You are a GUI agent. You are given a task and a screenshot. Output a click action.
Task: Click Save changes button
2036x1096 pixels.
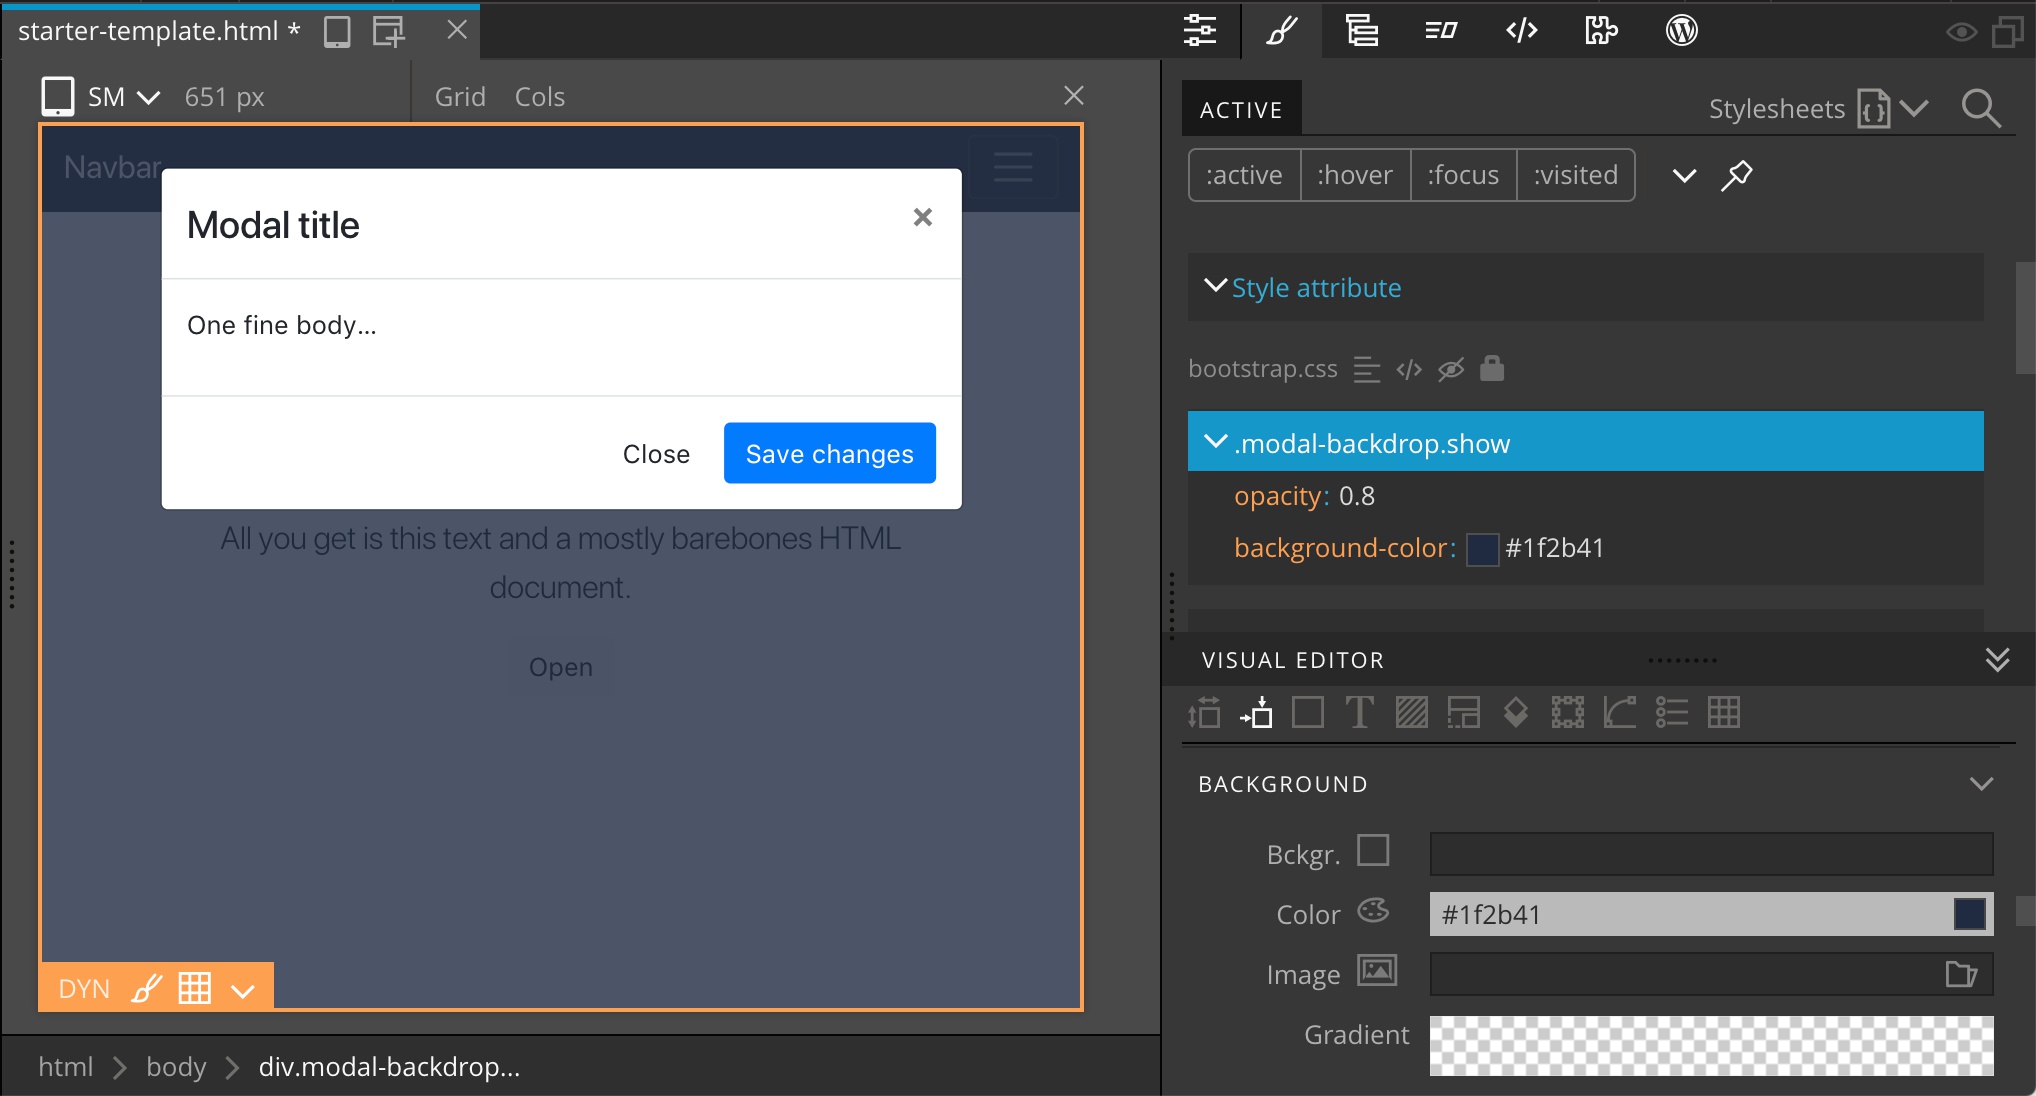[830, 454]
